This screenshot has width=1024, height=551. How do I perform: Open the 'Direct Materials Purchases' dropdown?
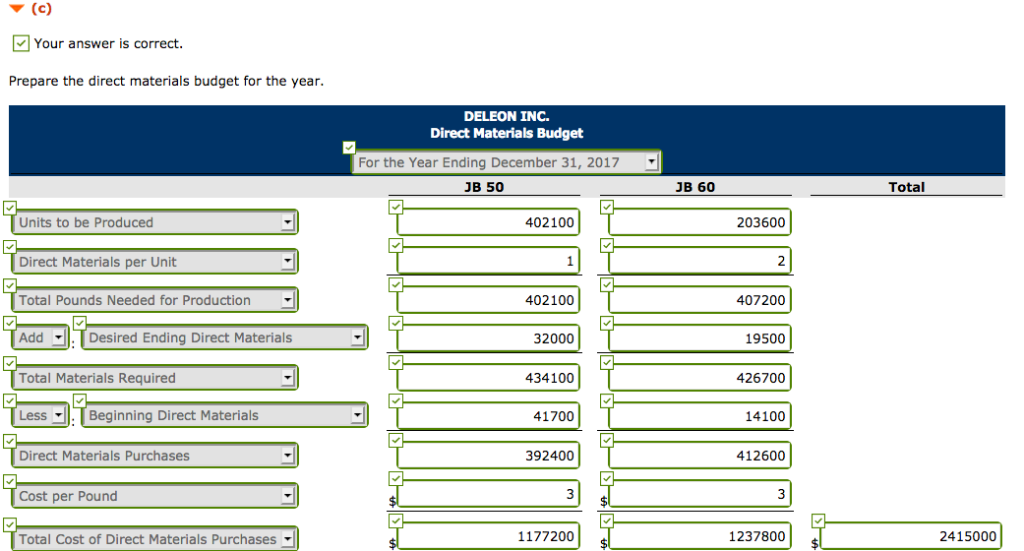coord(155,455)
